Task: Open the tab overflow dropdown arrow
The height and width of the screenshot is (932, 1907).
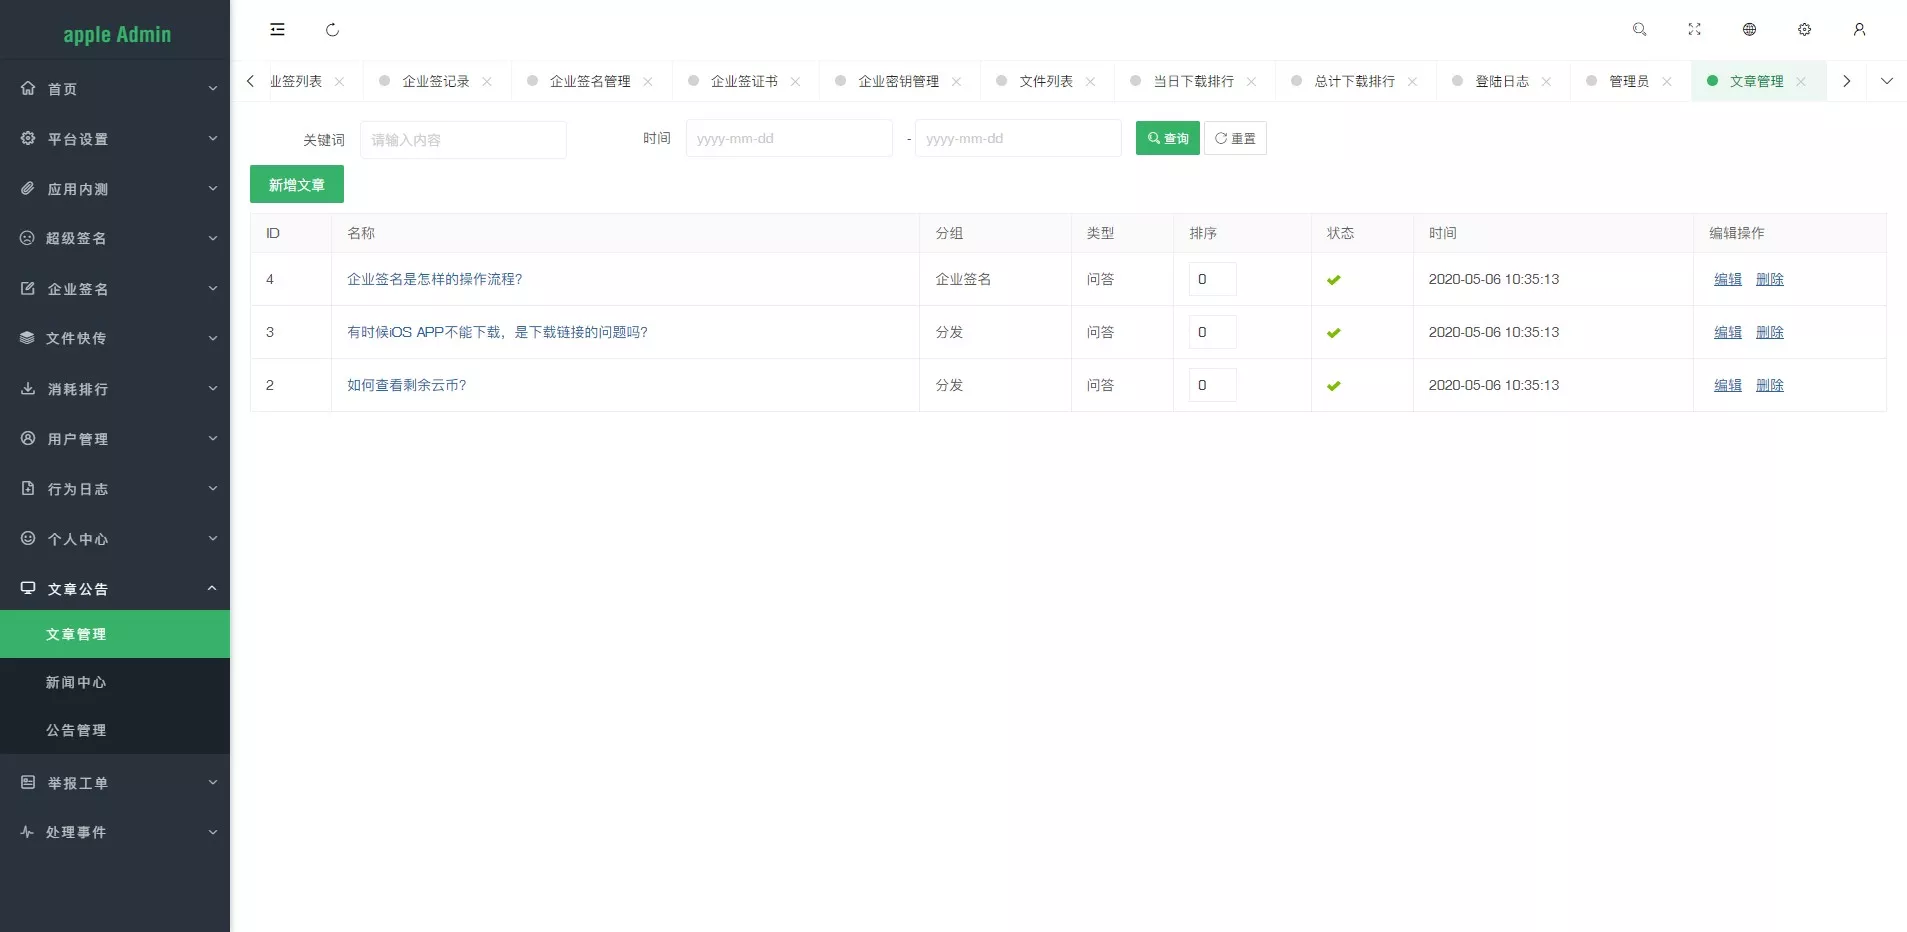Action: (1887, 80)
